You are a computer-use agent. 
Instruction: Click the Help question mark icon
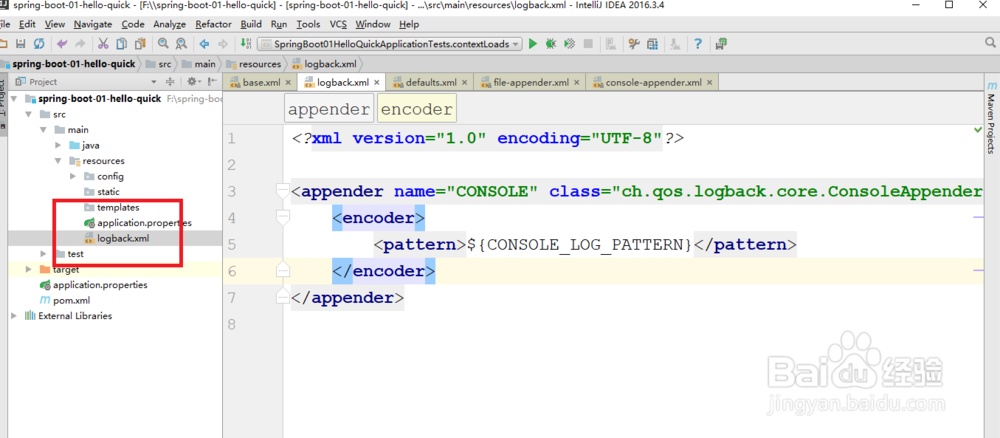click(x=698, y=44)
